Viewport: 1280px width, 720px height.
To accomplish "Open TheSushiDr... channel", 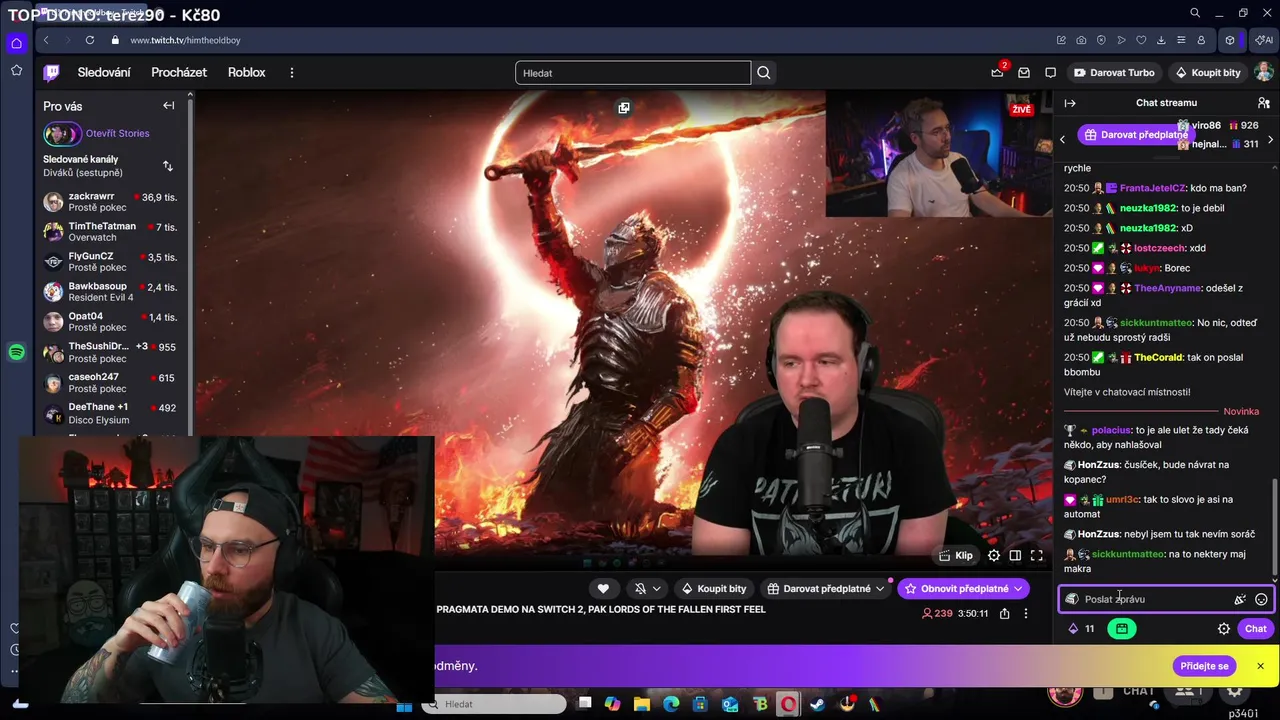I will tap(110, 352).
